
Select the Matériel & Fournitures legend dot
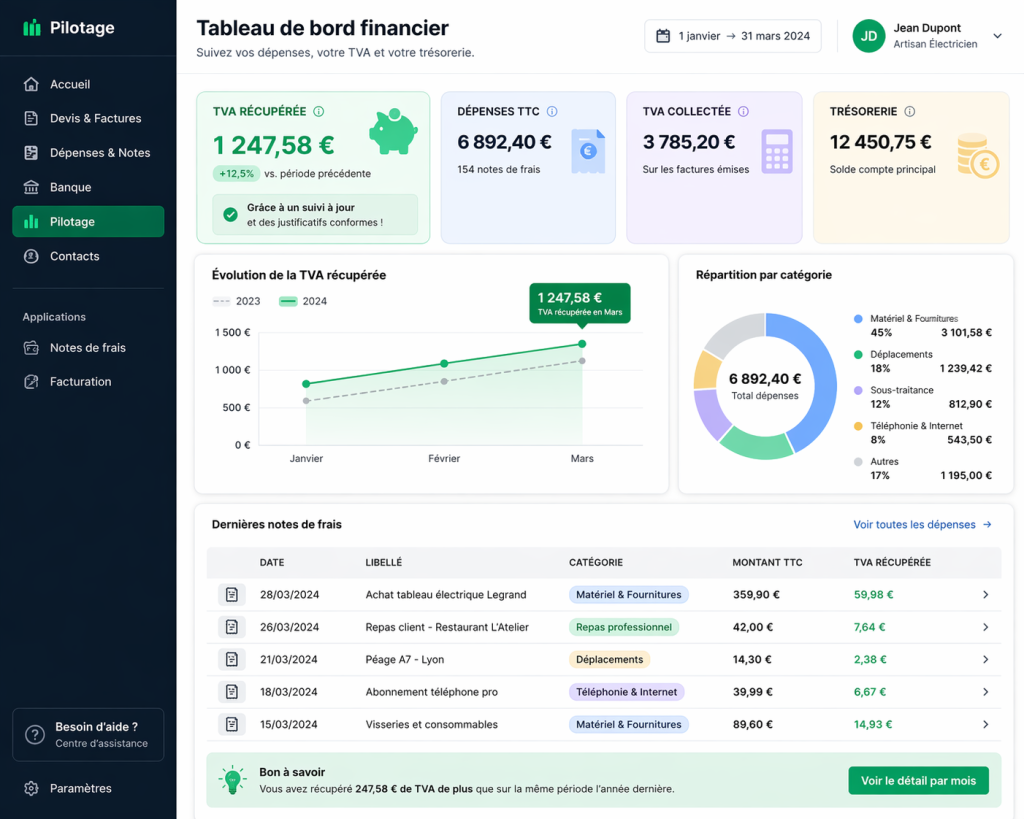click(x=858, y=319)
